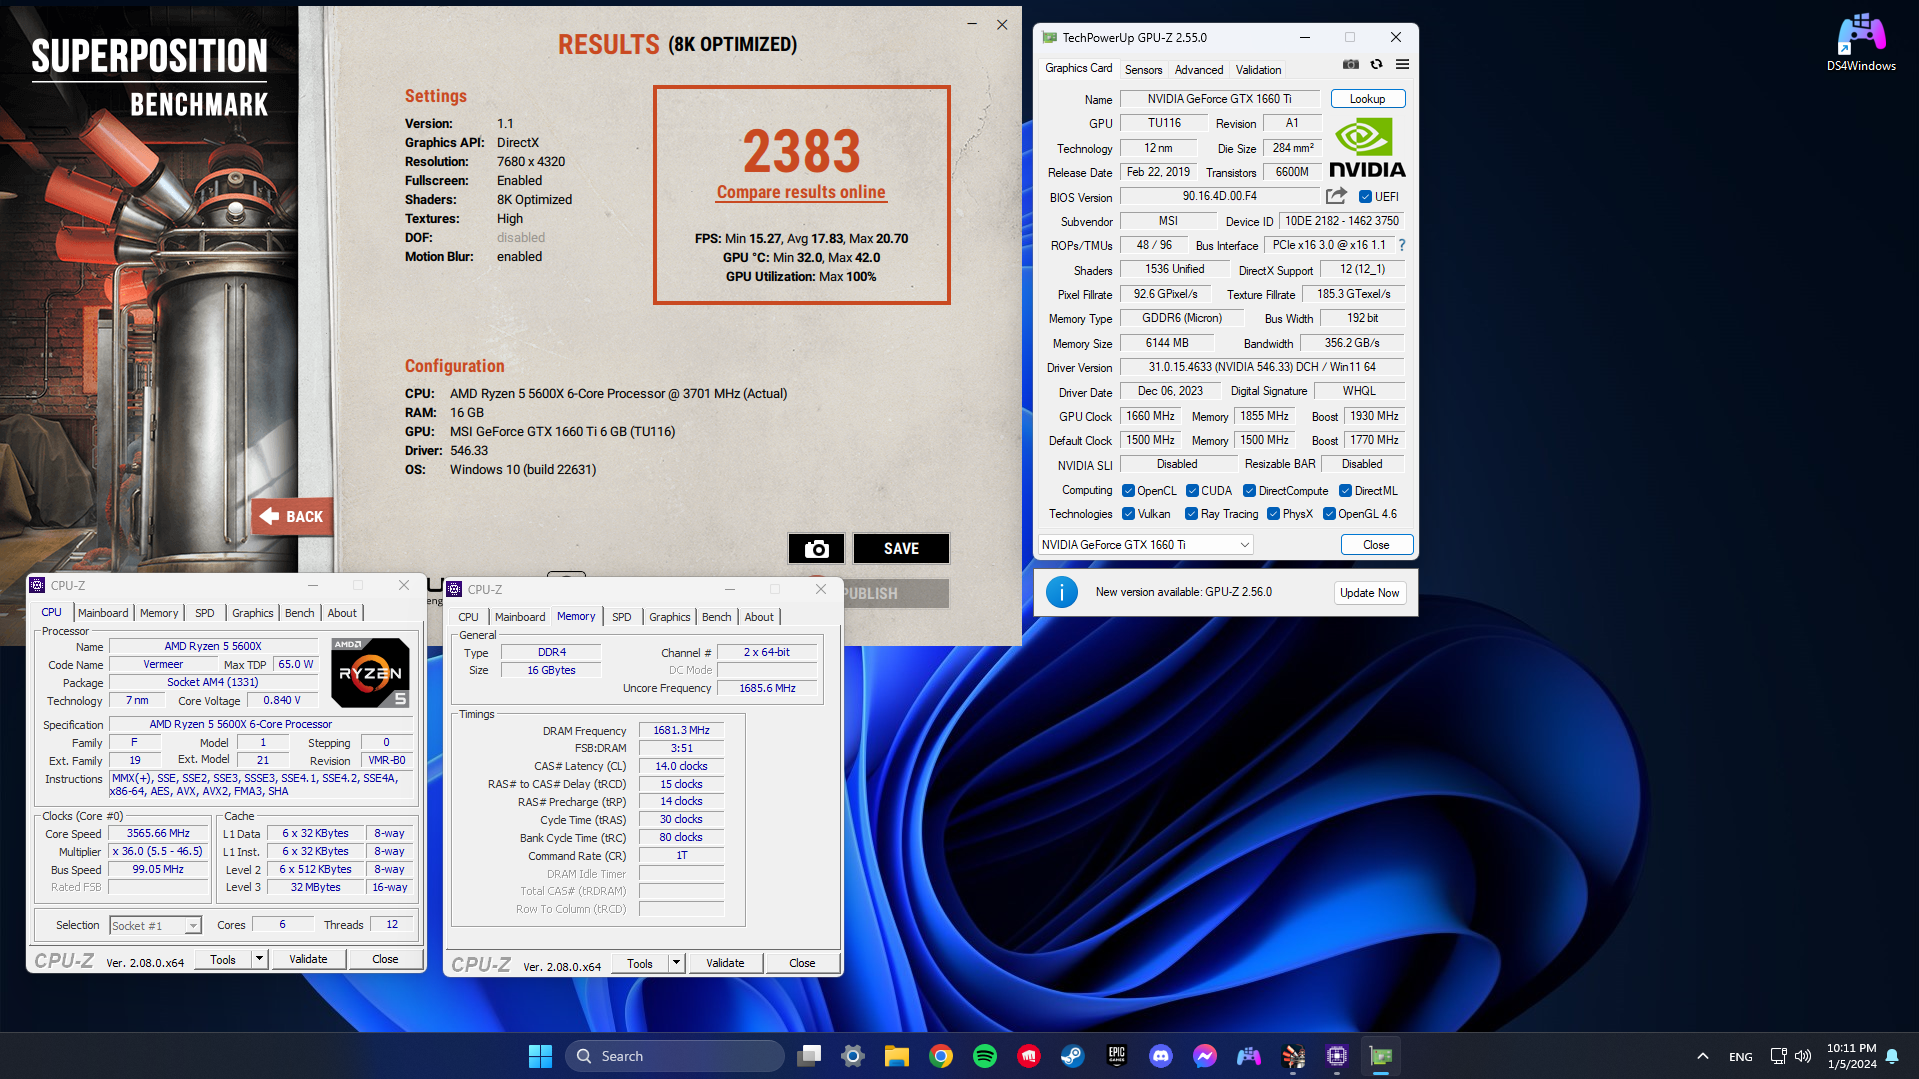This screenshot has height=1079, width=1919.
Task: Click Update Now button
Action: coord(1369,593)
